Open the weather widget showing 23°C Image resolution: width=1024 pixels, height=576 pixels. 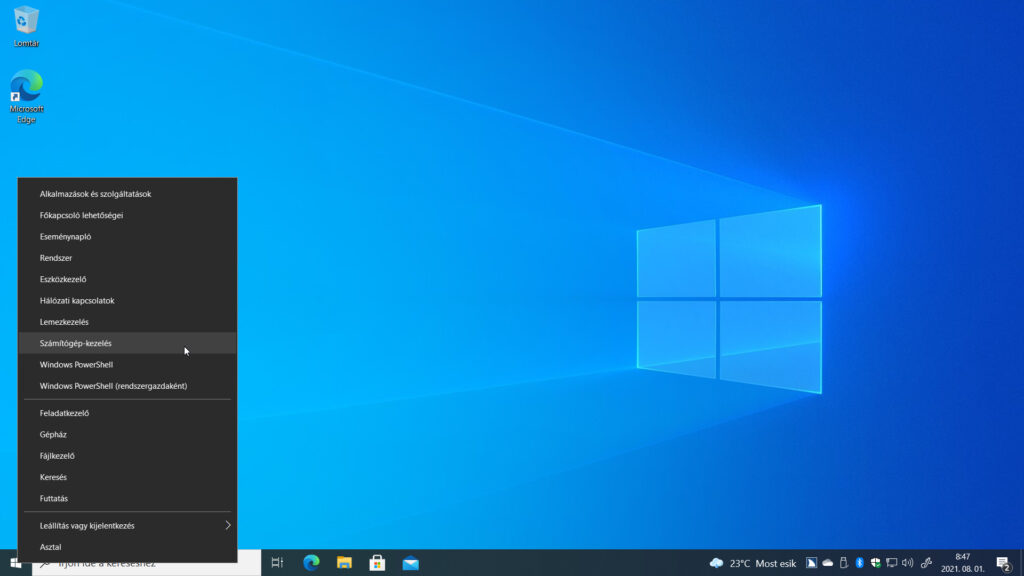(x=752, y=563)
